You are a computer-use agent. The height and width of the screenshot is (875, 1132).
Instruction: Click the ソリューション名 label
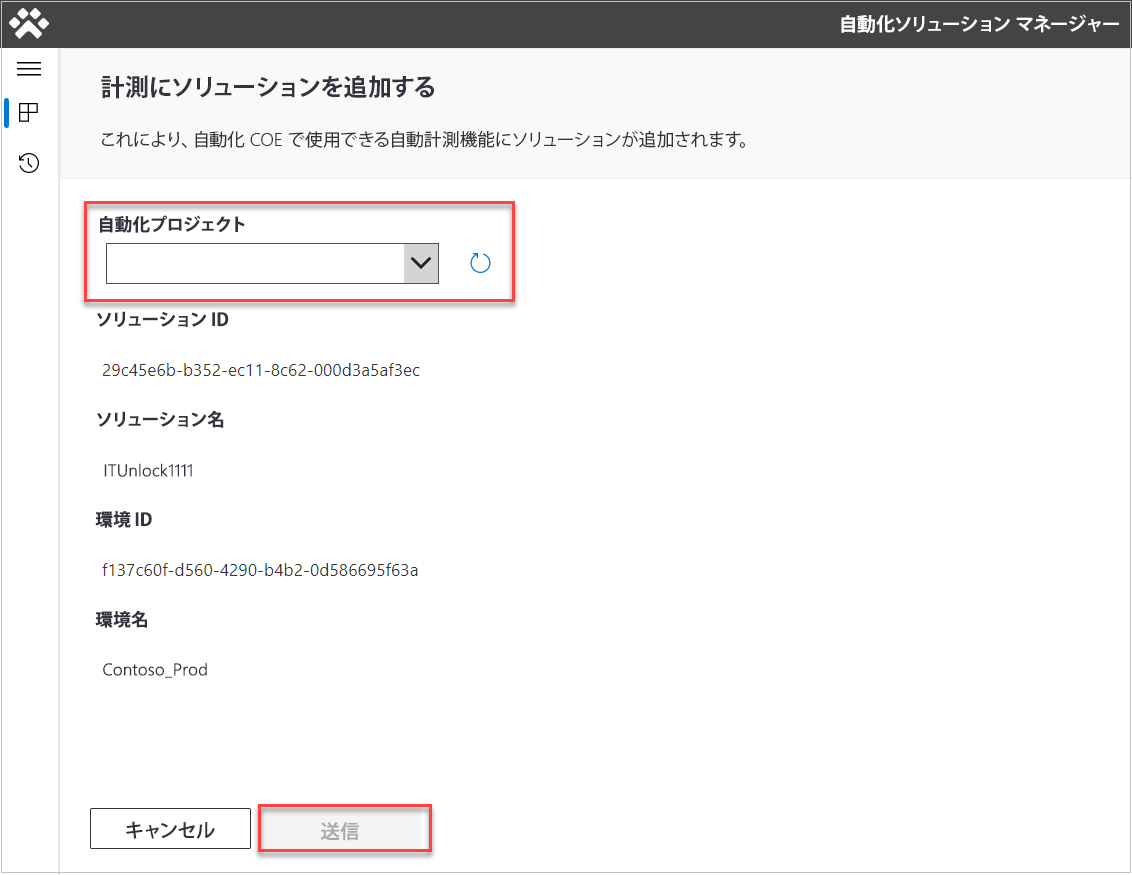coord(160,419)
